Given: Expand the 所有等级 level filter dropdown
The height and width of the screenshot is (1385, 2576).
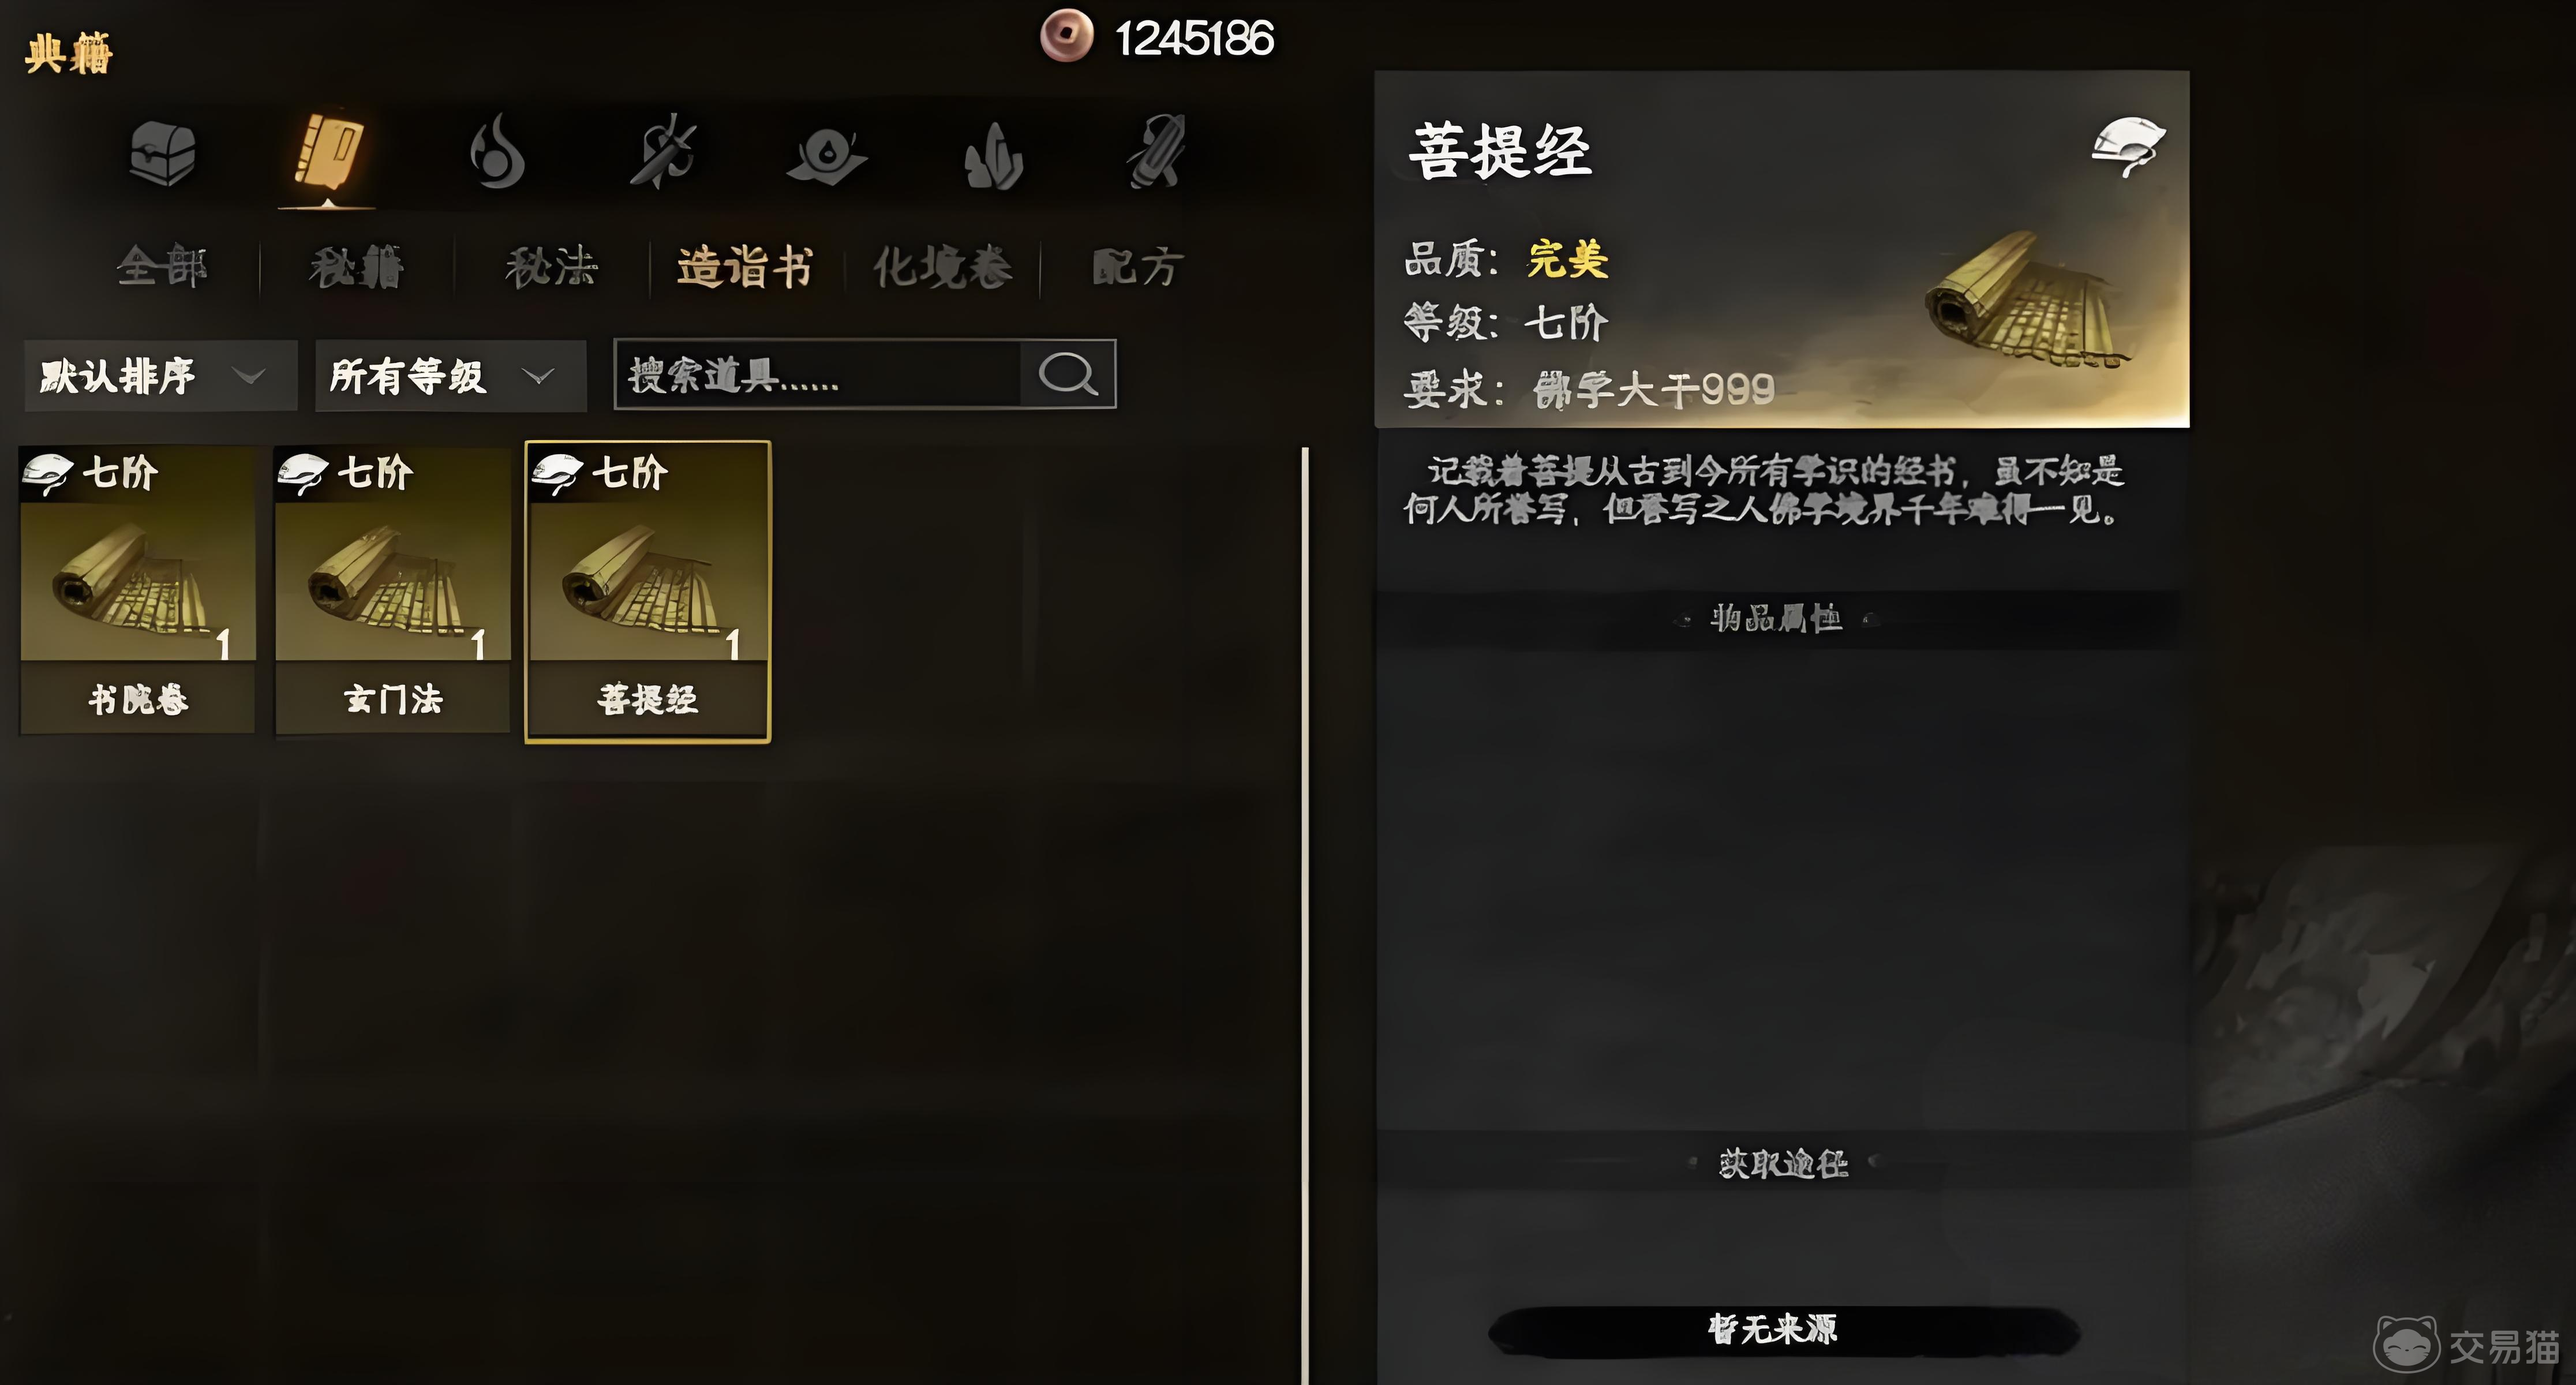Looking at the screenshot, I should point(450,376).
